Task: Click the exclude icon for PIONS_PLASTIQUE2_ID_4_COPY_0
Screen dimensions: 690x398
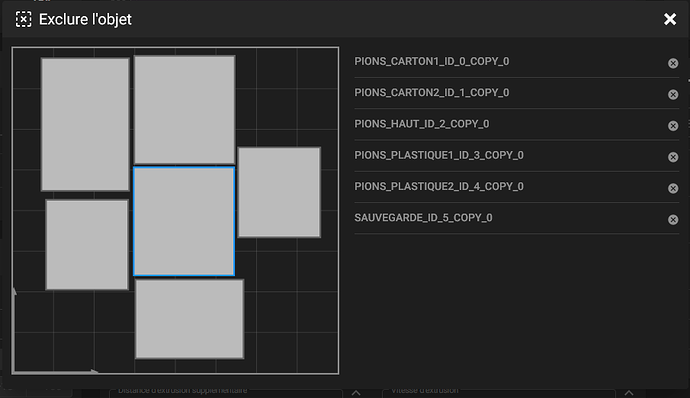Action: pyautogui.click(x=673, y=188)
